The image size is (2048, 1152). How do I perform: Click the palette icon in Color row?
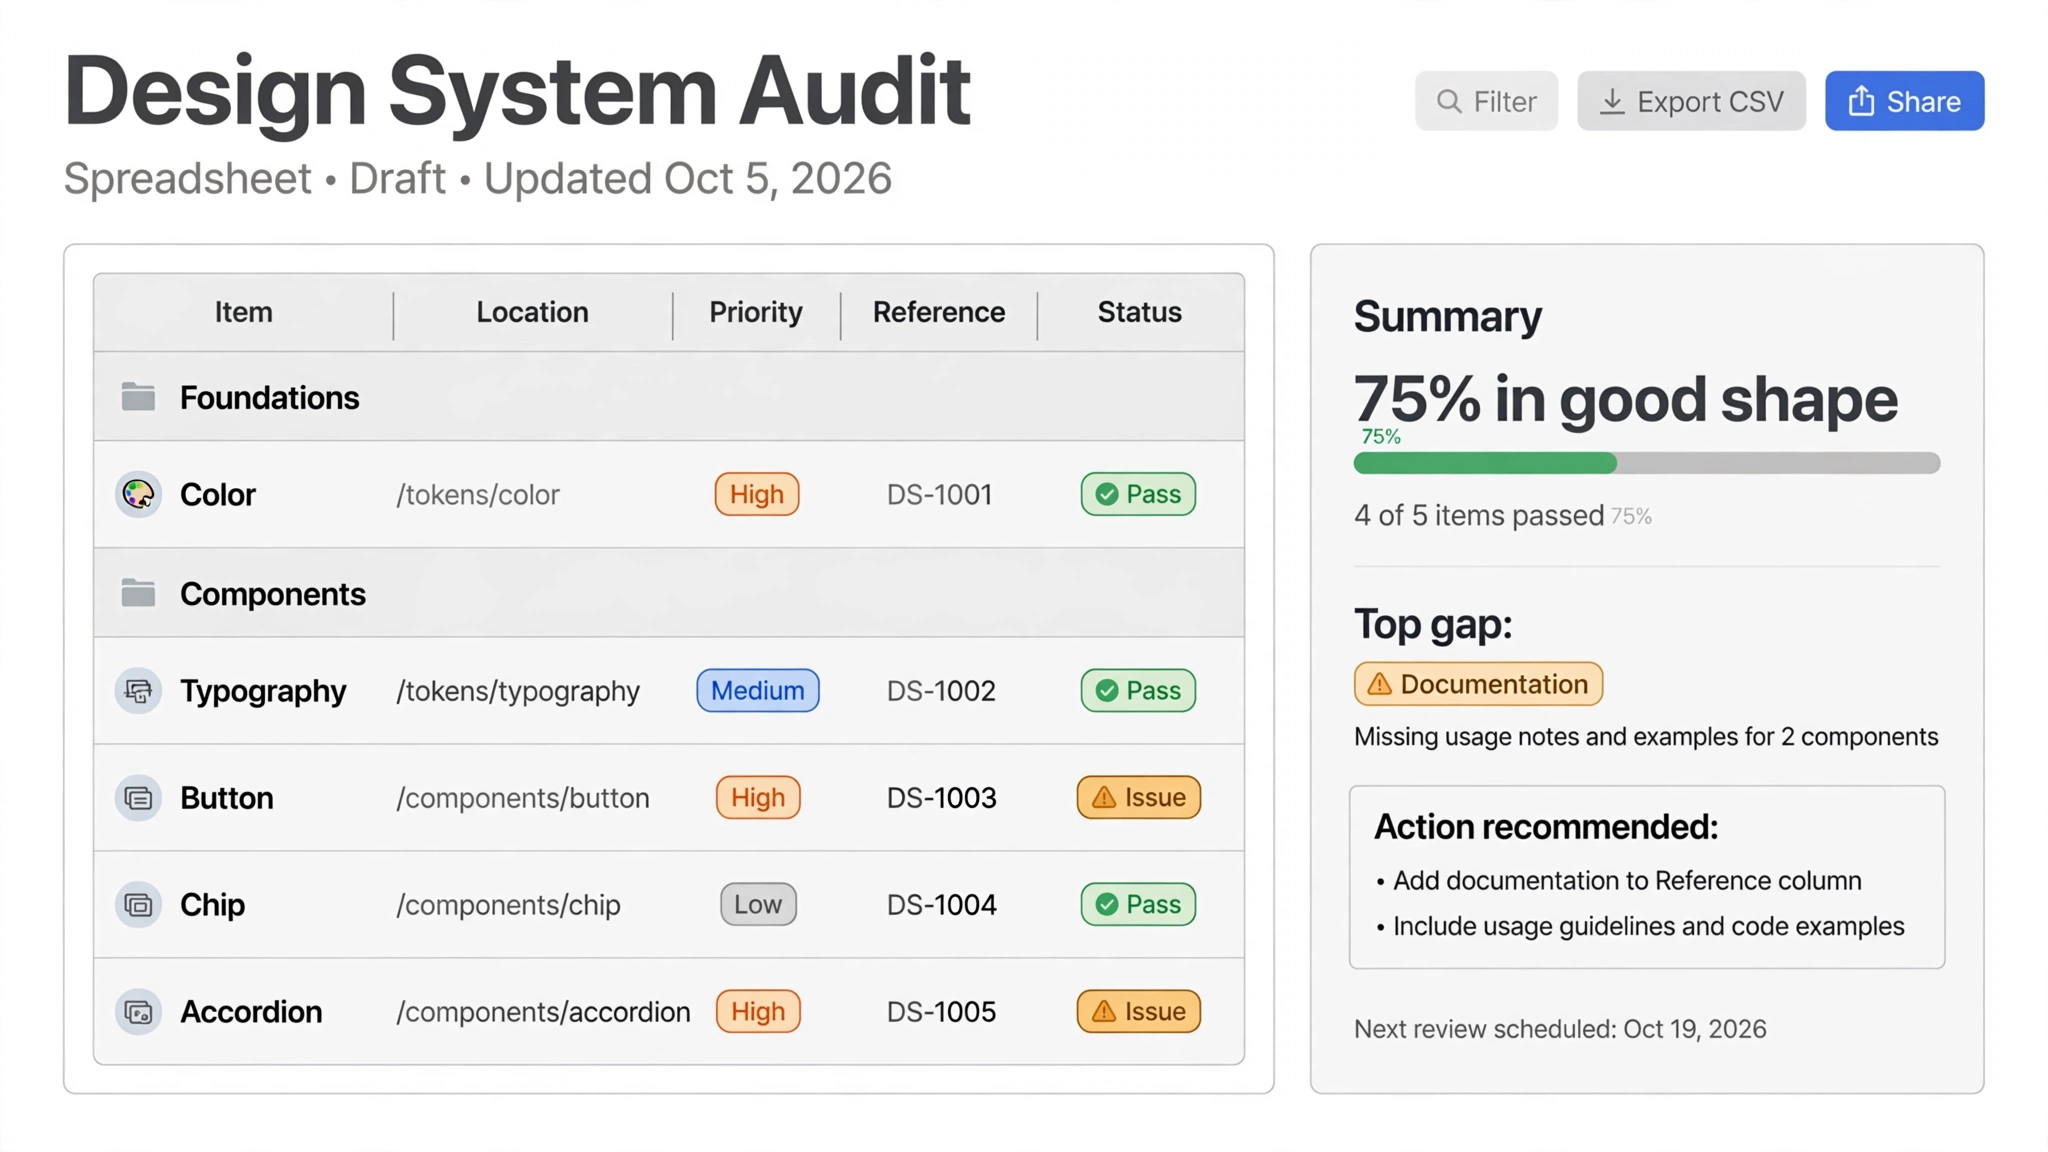138,494
